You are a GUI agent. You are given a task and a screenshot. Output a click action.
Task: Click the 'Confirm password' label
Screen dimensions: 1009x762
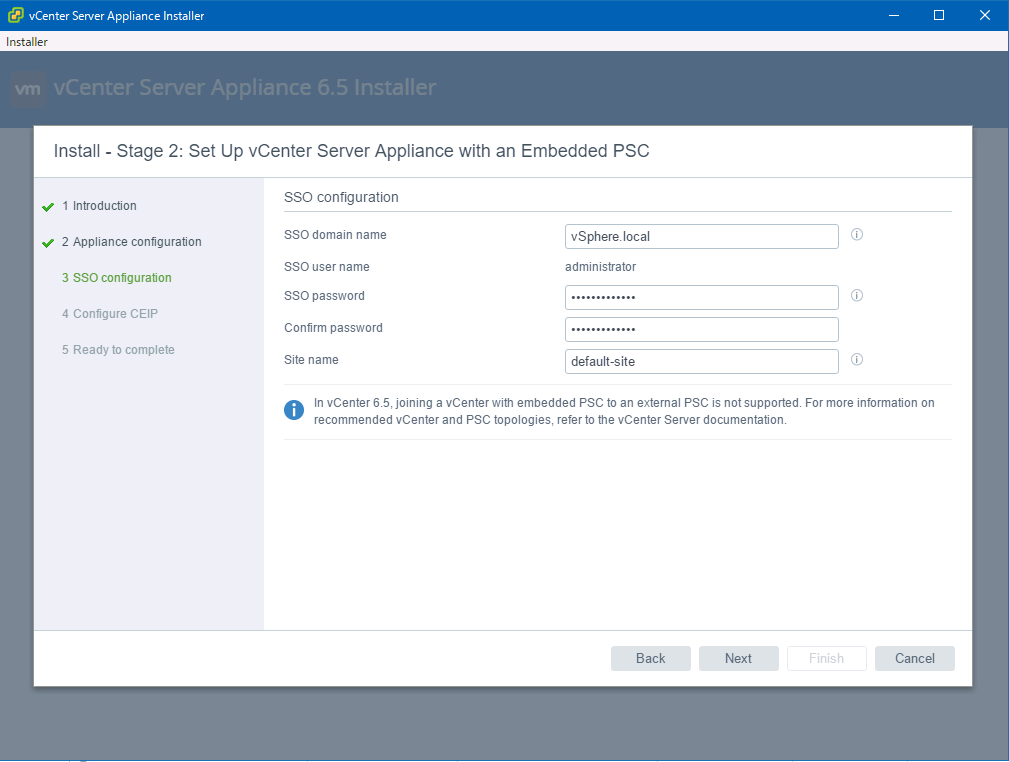tap(333, 328)
